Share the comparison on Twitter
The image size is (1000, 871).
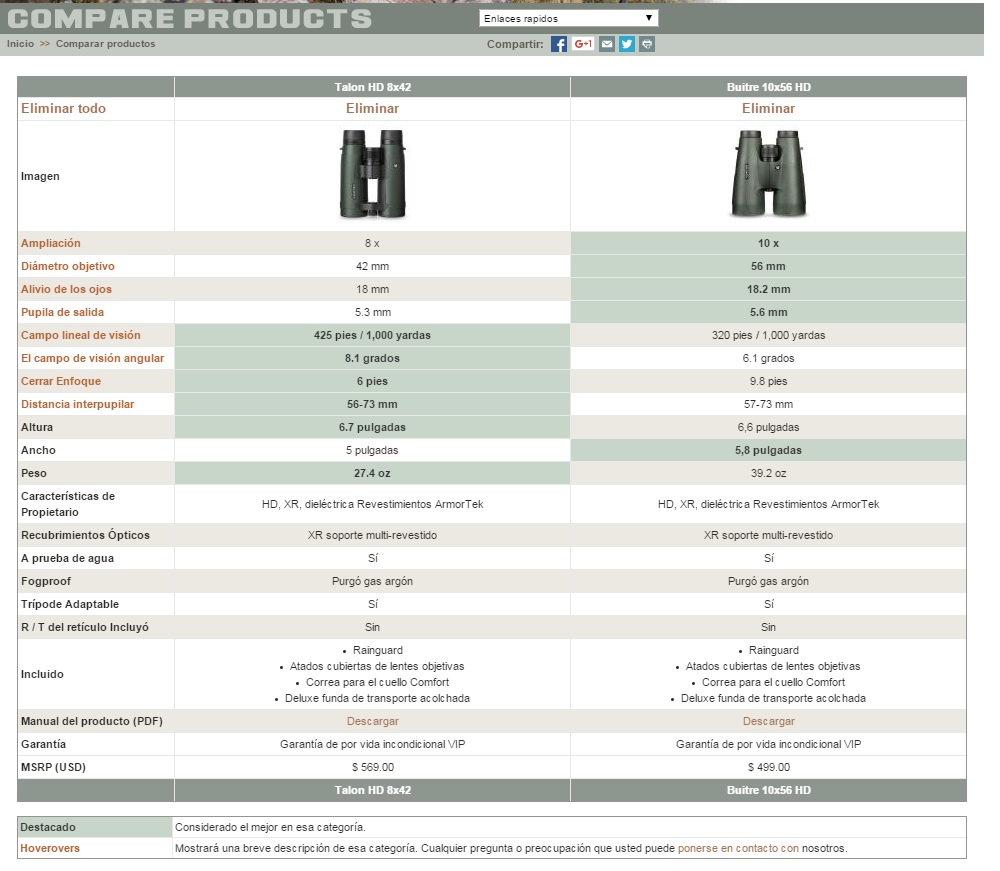[x=627, y=44]
